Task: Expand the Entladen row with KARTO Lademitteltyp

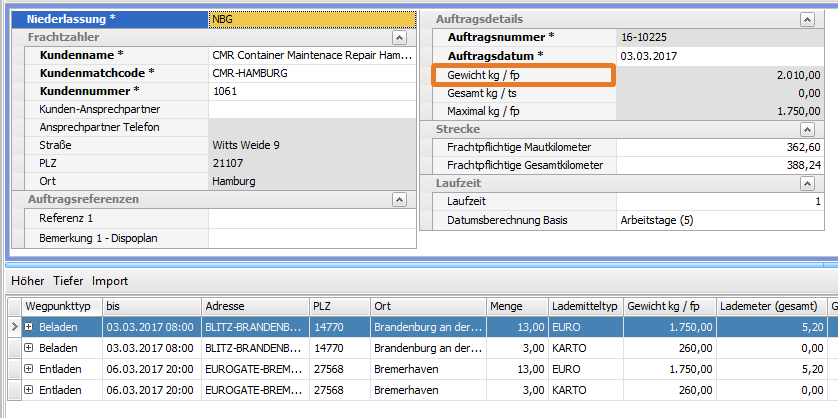Action: click(29, 387)
